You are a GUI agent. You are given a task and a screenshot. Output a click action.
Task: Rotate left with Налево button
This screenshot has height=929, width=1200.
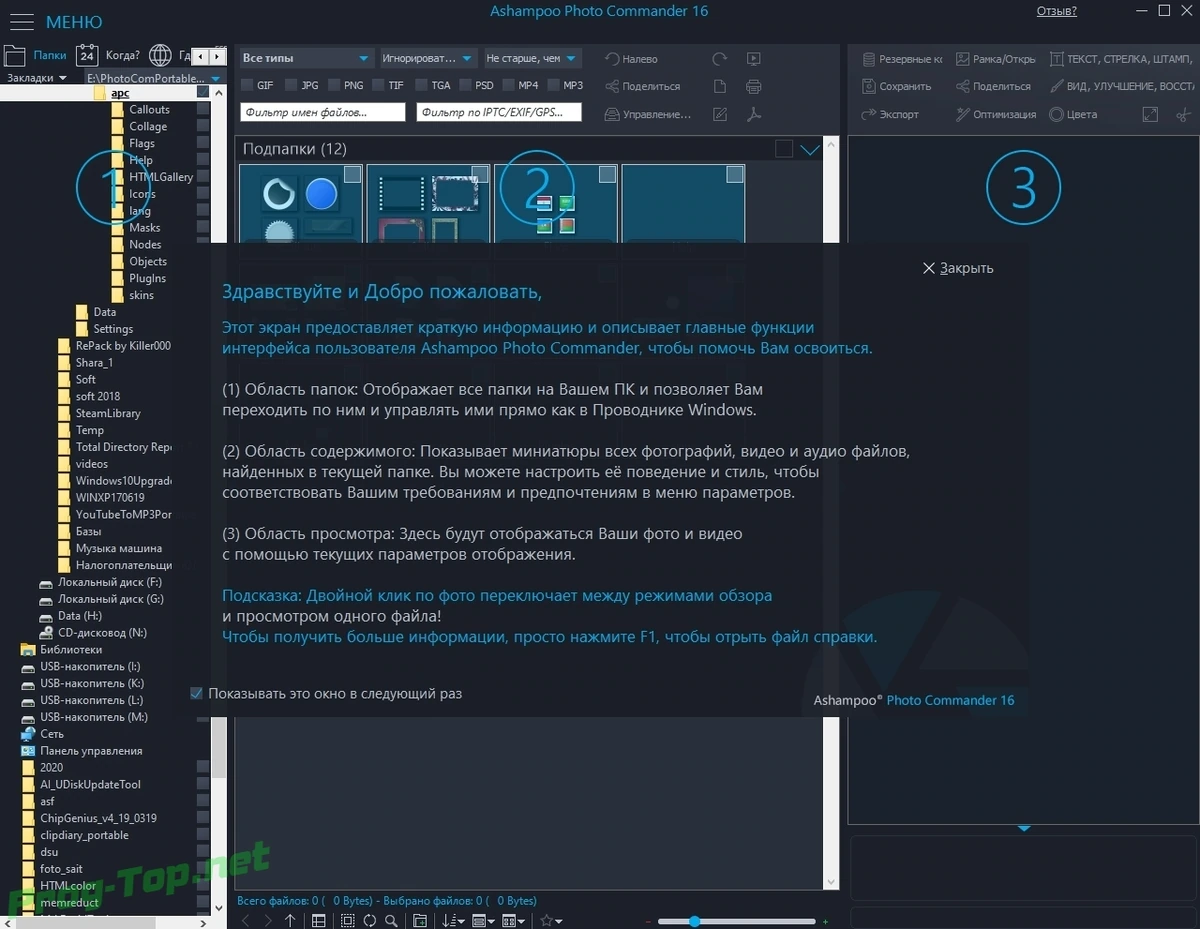632,59
